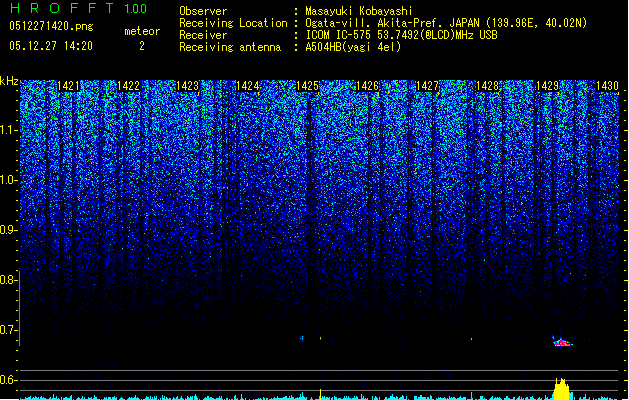
Task: Click the 1423 time marker
Action: pyautogui.click(x=188, y=86)
